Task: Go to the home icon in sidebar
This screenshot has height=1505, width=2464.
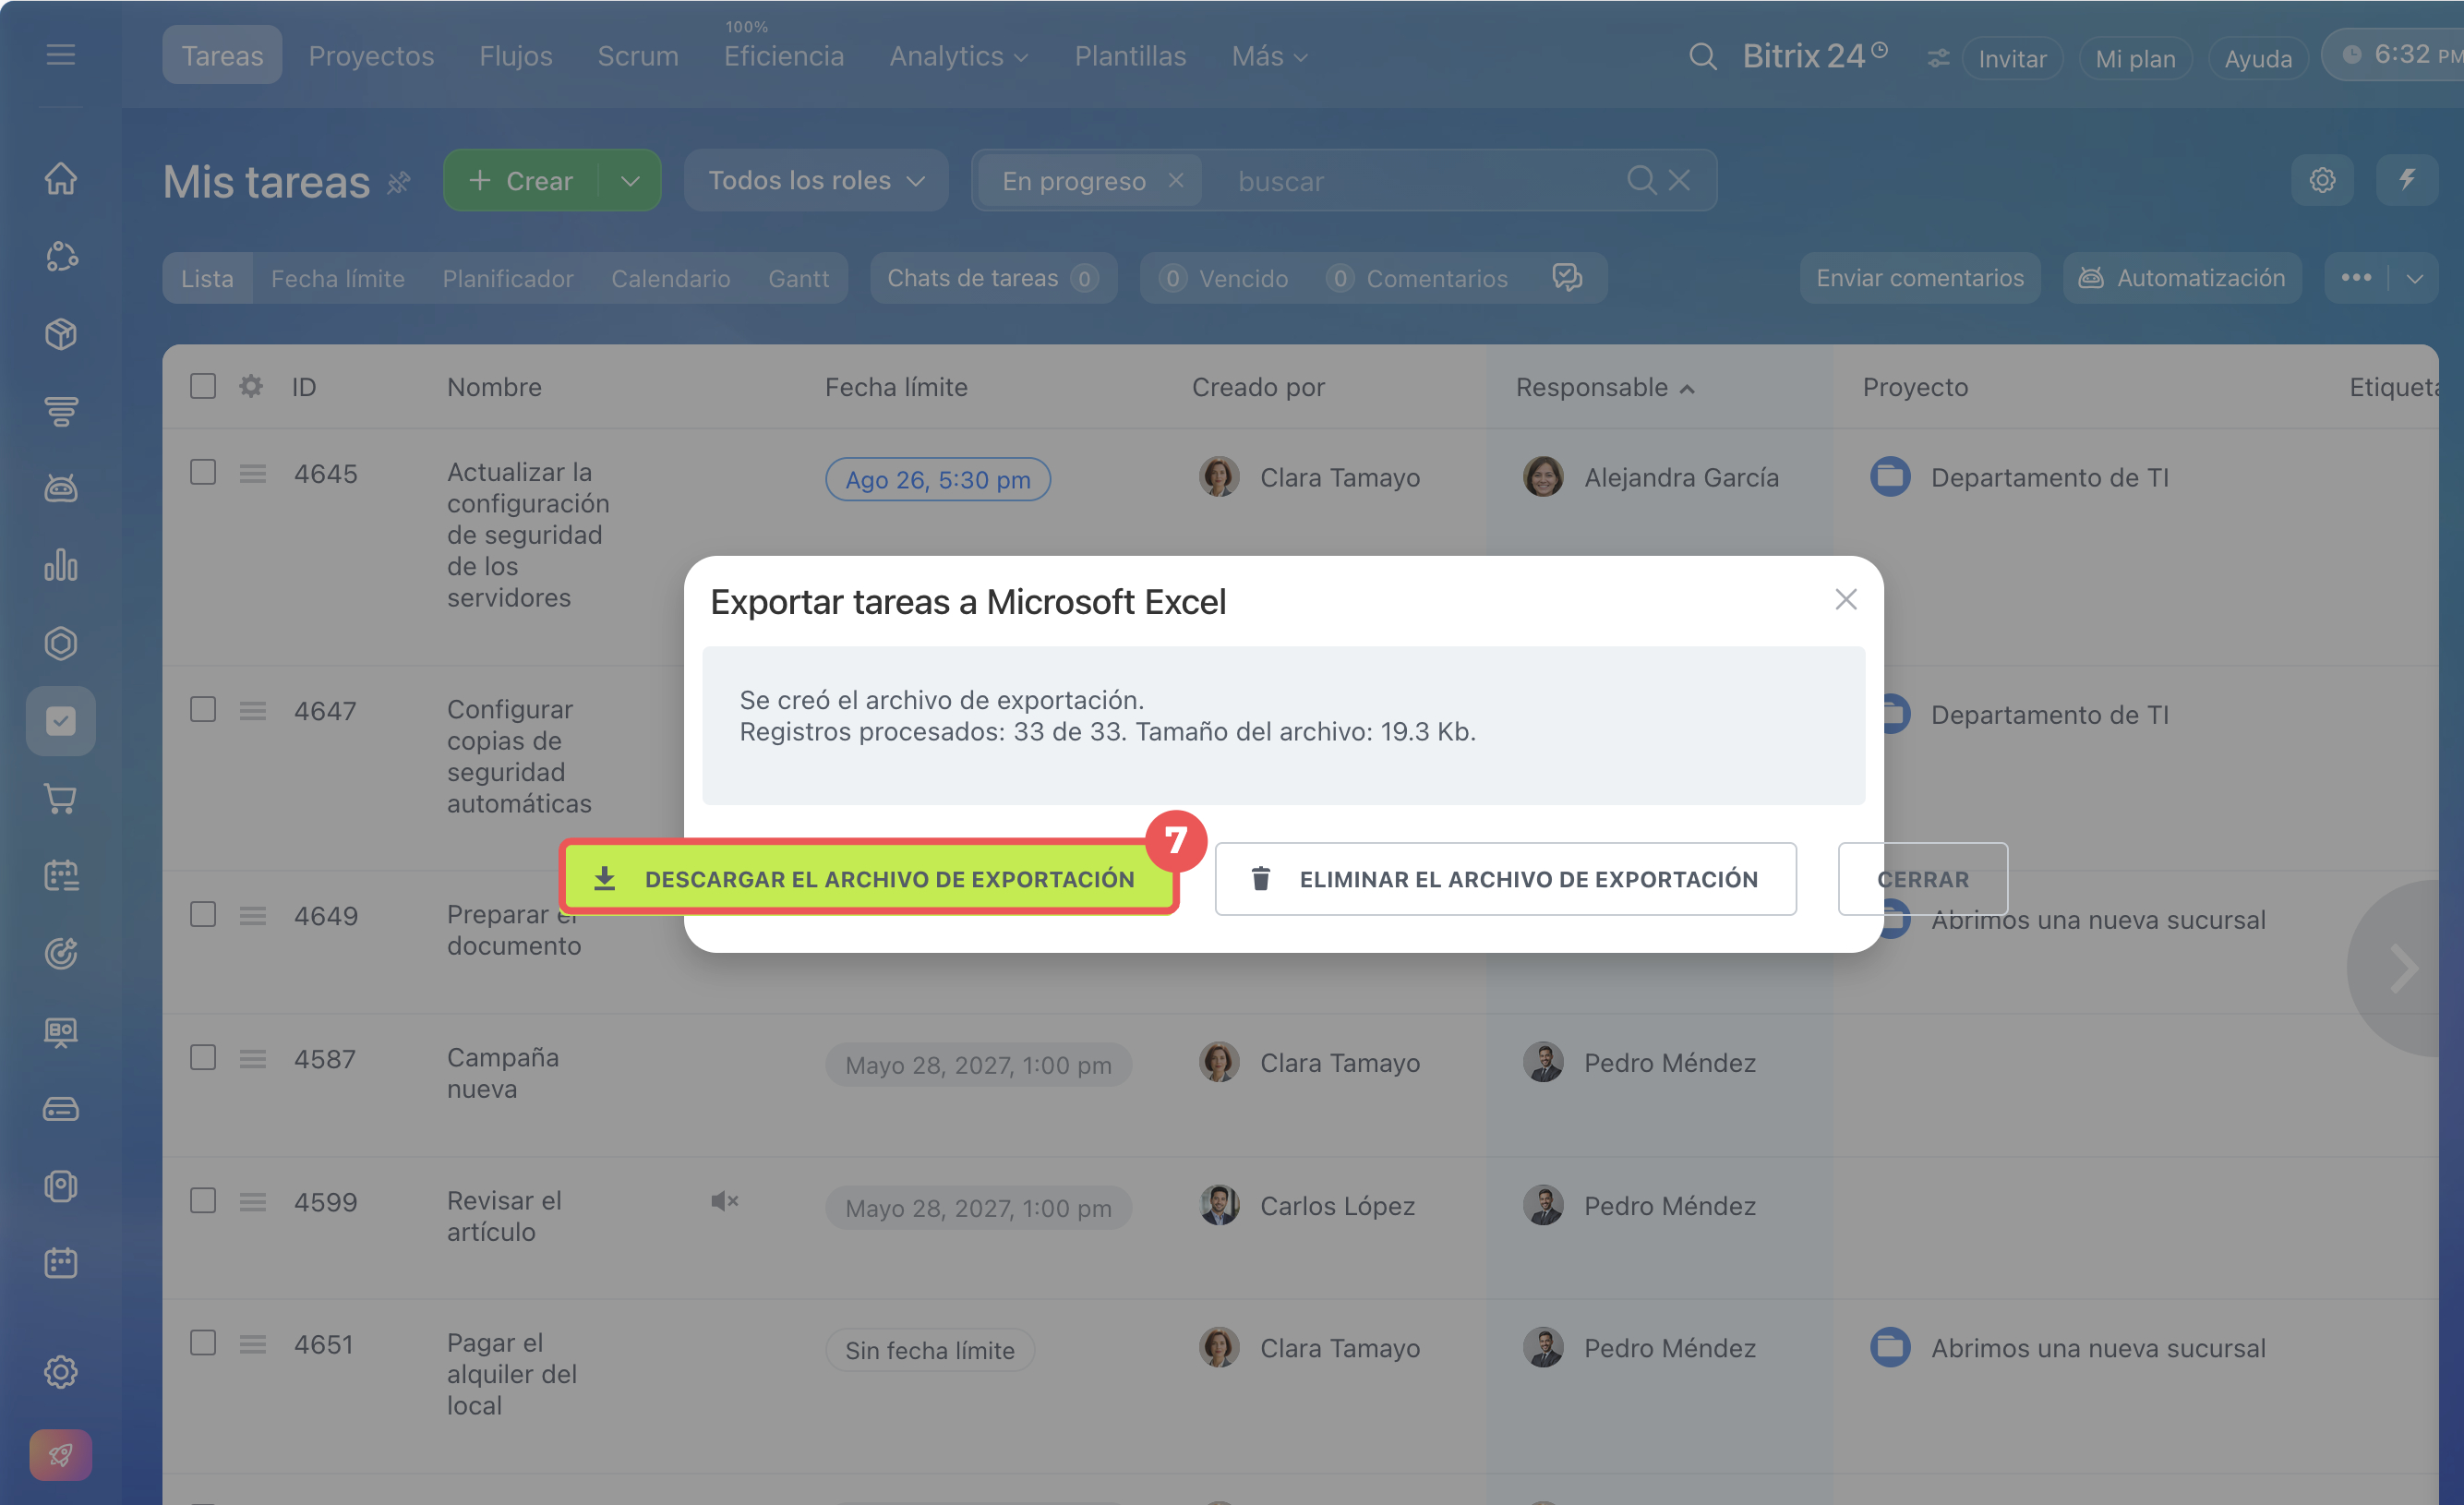Action: [61, 179]
